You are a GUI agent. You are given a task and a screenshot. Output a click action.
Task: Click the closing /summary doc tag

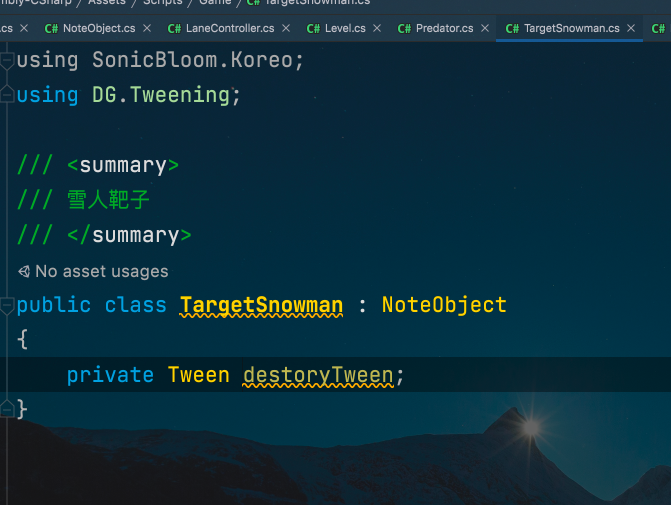pyautogui.click(x=129, y=235)
